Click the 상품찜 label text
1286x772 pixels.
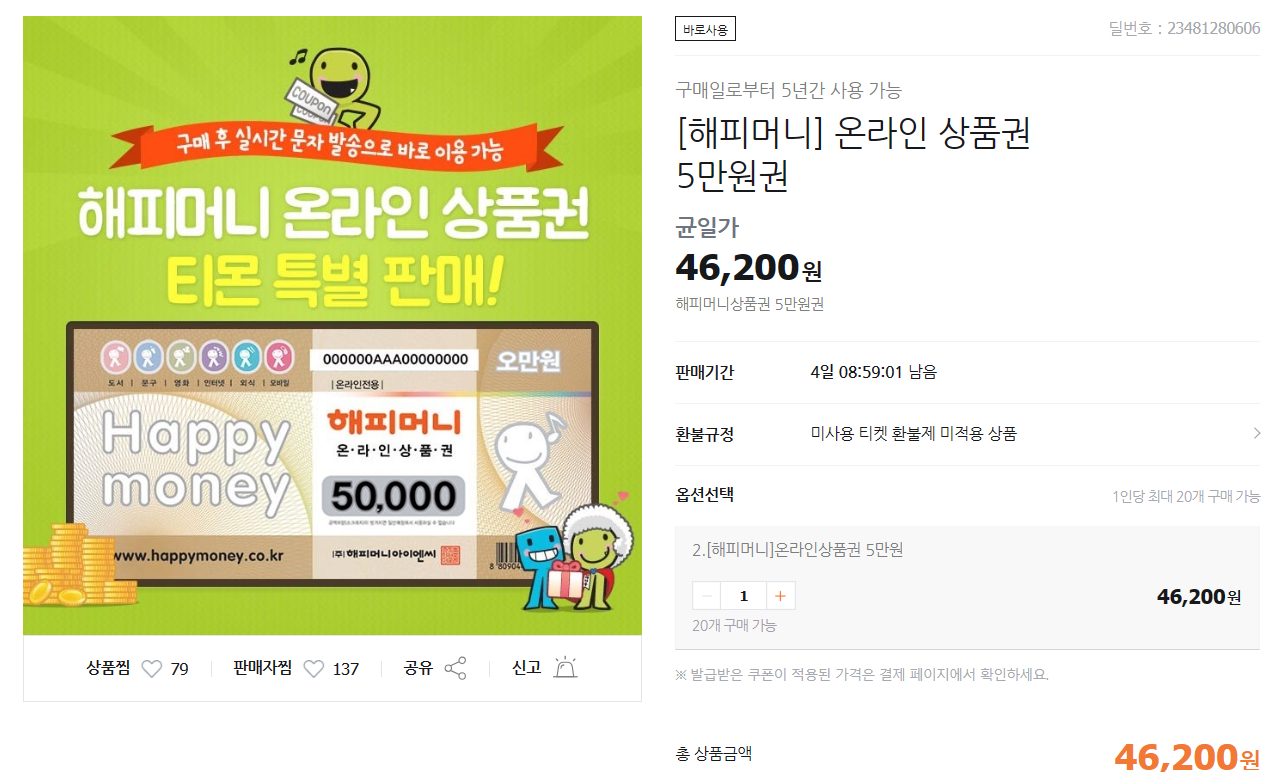pos(108,668)
